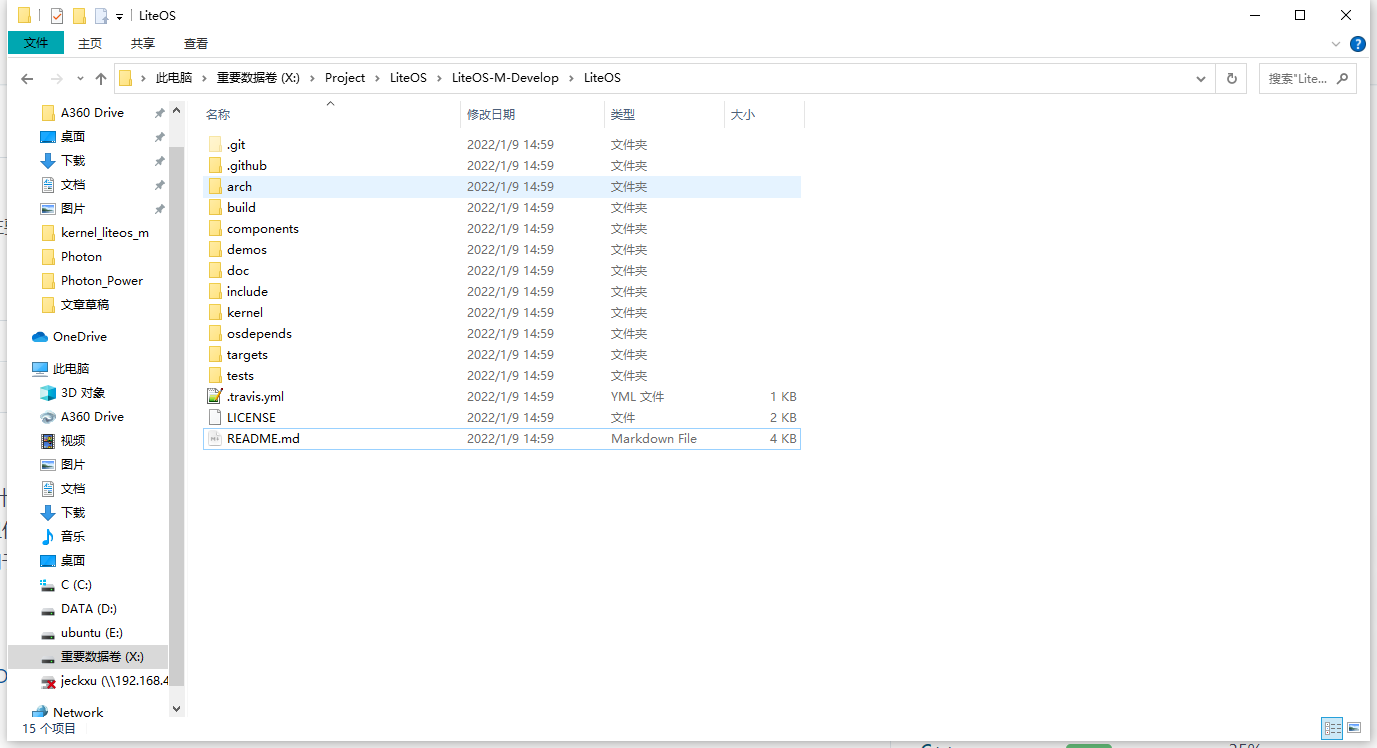Select the targets folder
Screen dimensions: 1377x748
pos(502,355)
